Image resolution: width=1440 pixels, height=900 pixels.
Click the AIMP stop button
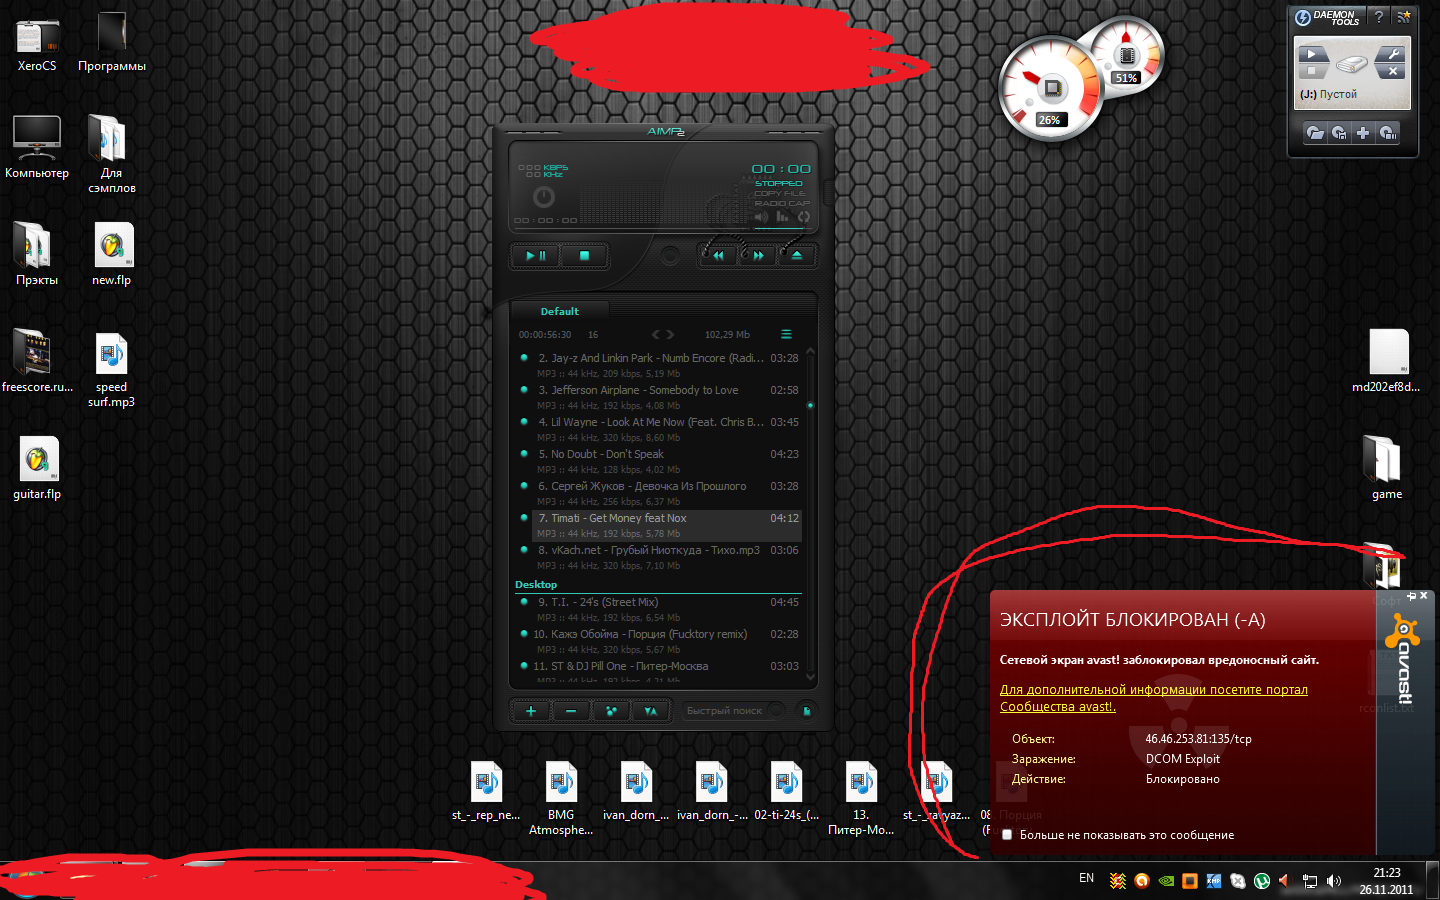point(584,256)
